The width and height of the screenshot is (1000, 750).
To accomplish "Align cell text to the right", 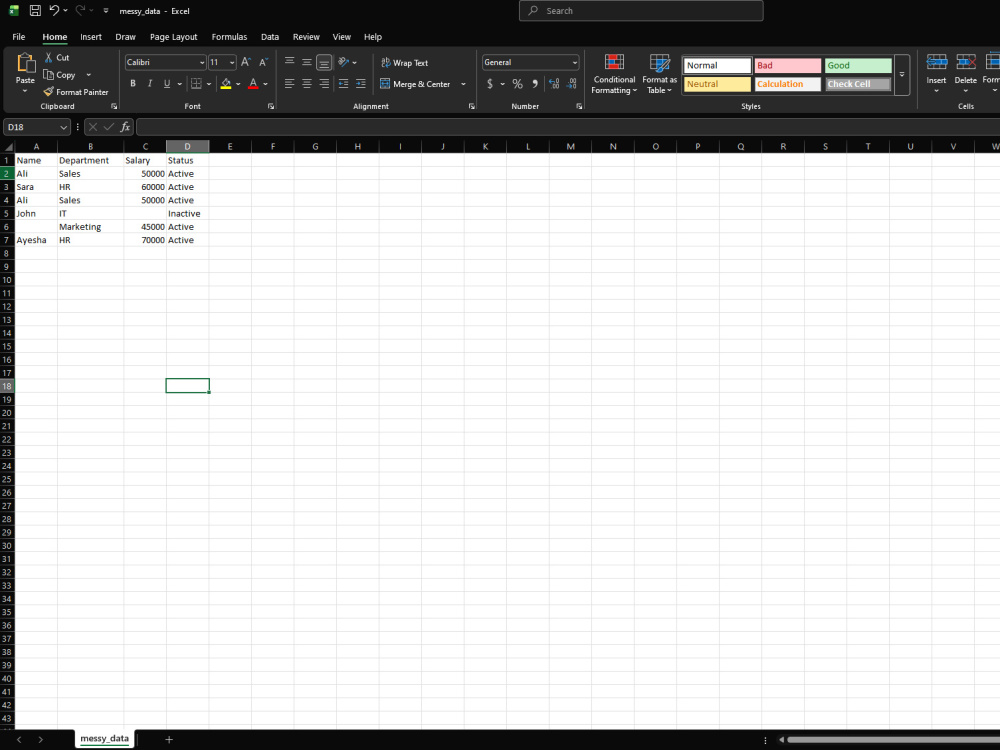I will (324, 84).
